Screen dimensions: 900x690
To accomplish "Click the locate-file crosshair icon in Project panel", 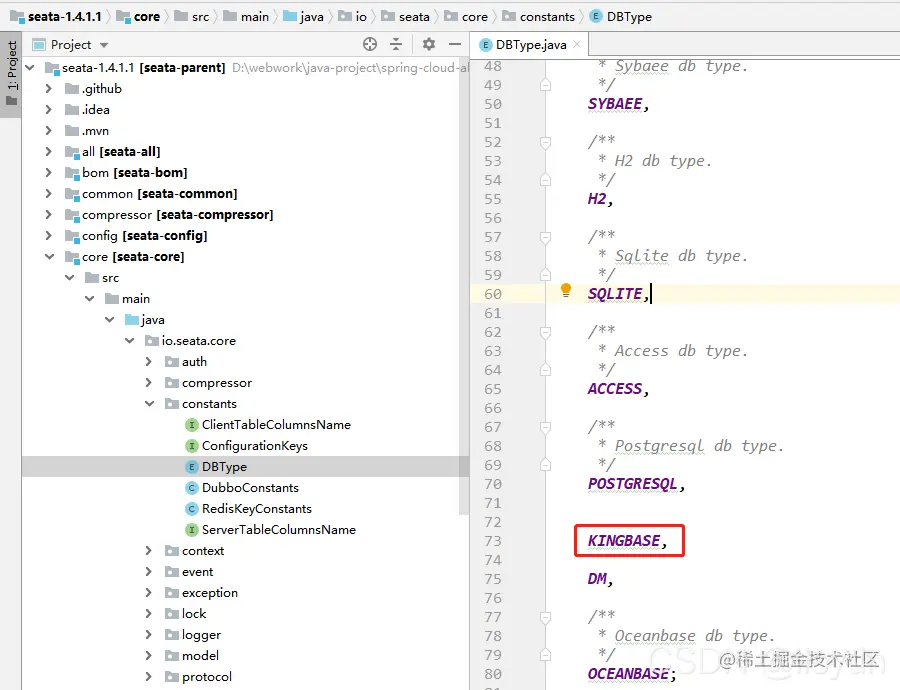I will click(370, 44).
